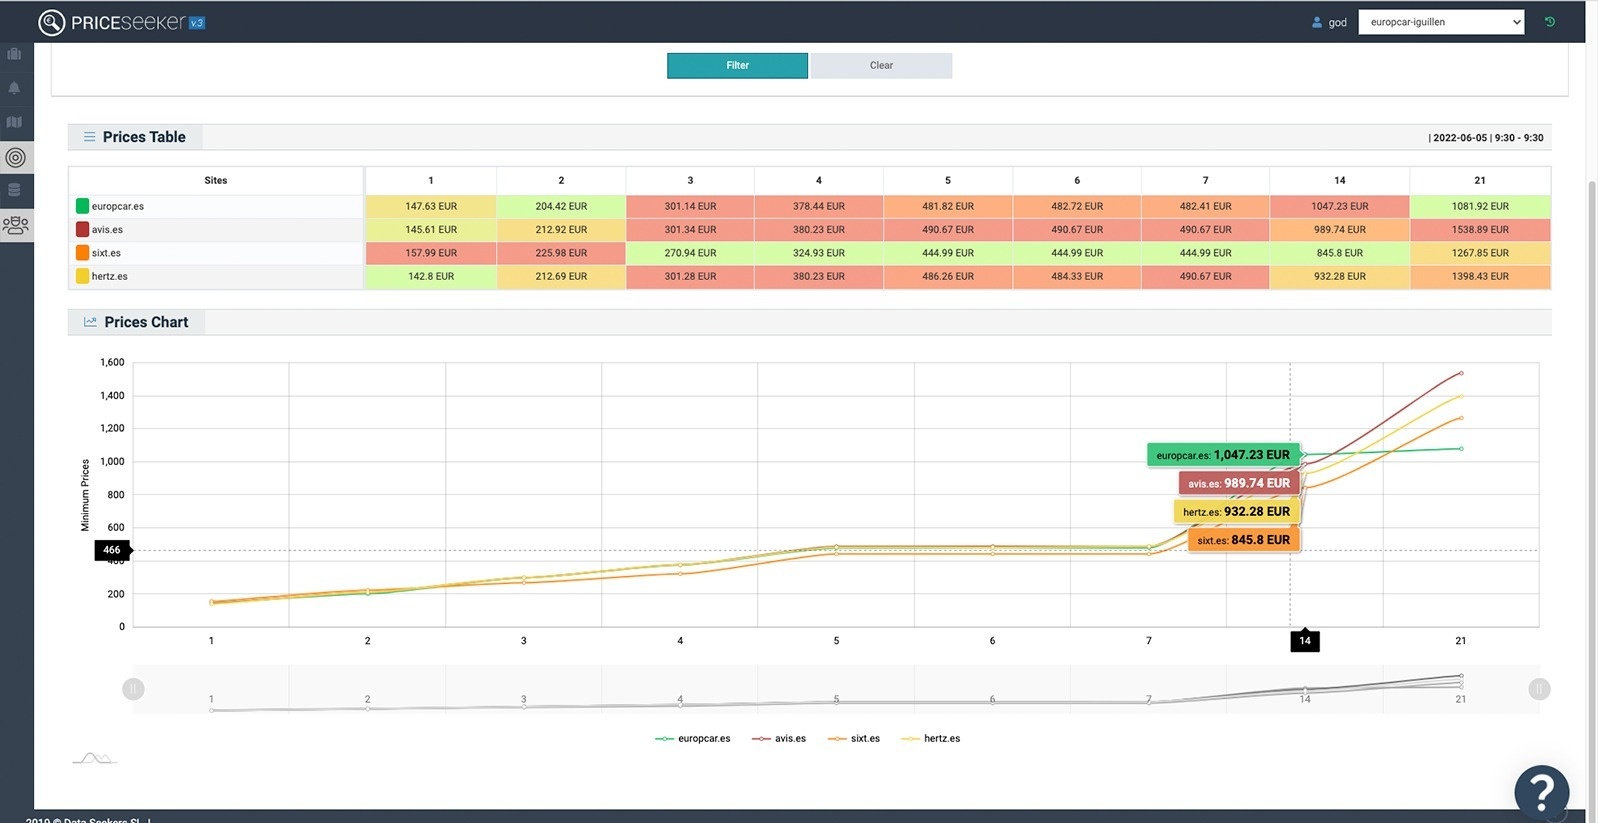Click the Prices Table list icon
Viewport: 1598px width, 823px height.
[89, 137]
